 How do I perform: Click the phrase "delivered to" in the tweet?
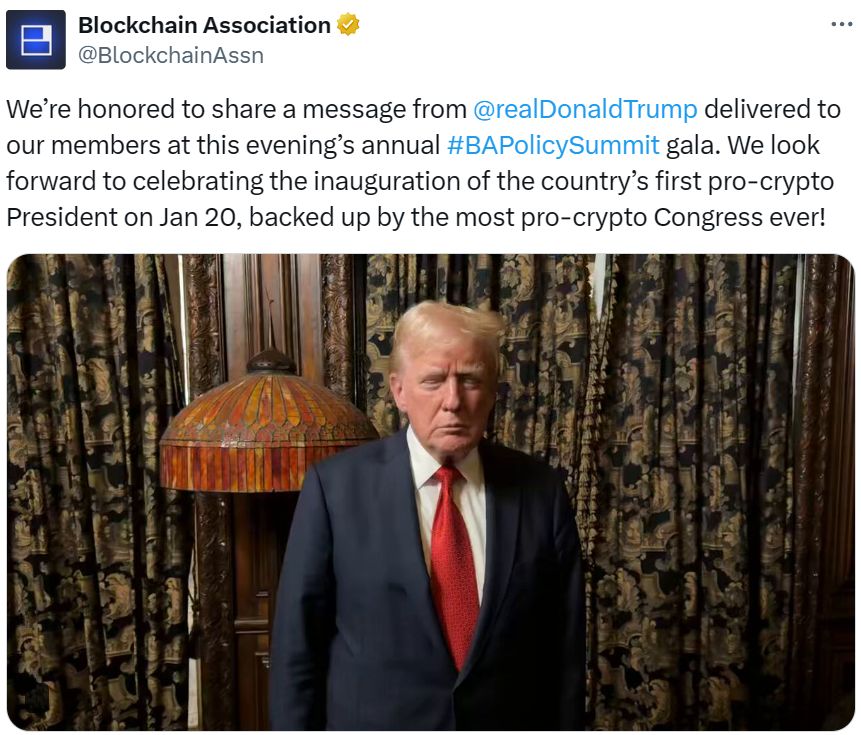click(x=769, y=108)
